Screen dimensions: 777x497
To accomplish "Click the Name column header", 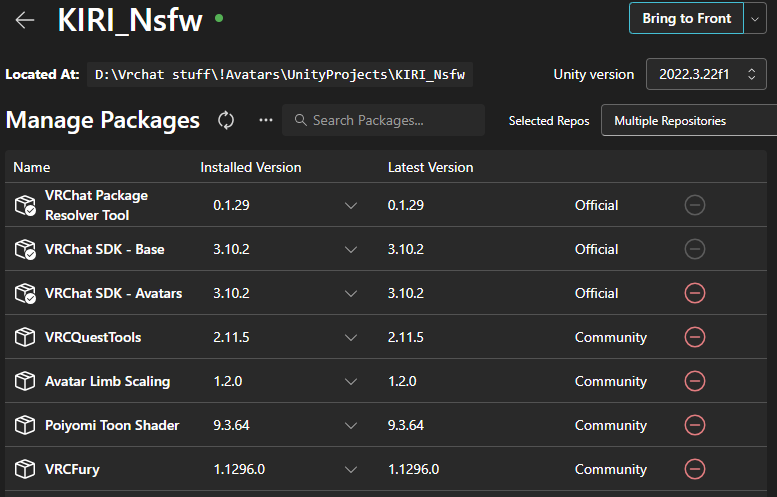I will (31, 167).
